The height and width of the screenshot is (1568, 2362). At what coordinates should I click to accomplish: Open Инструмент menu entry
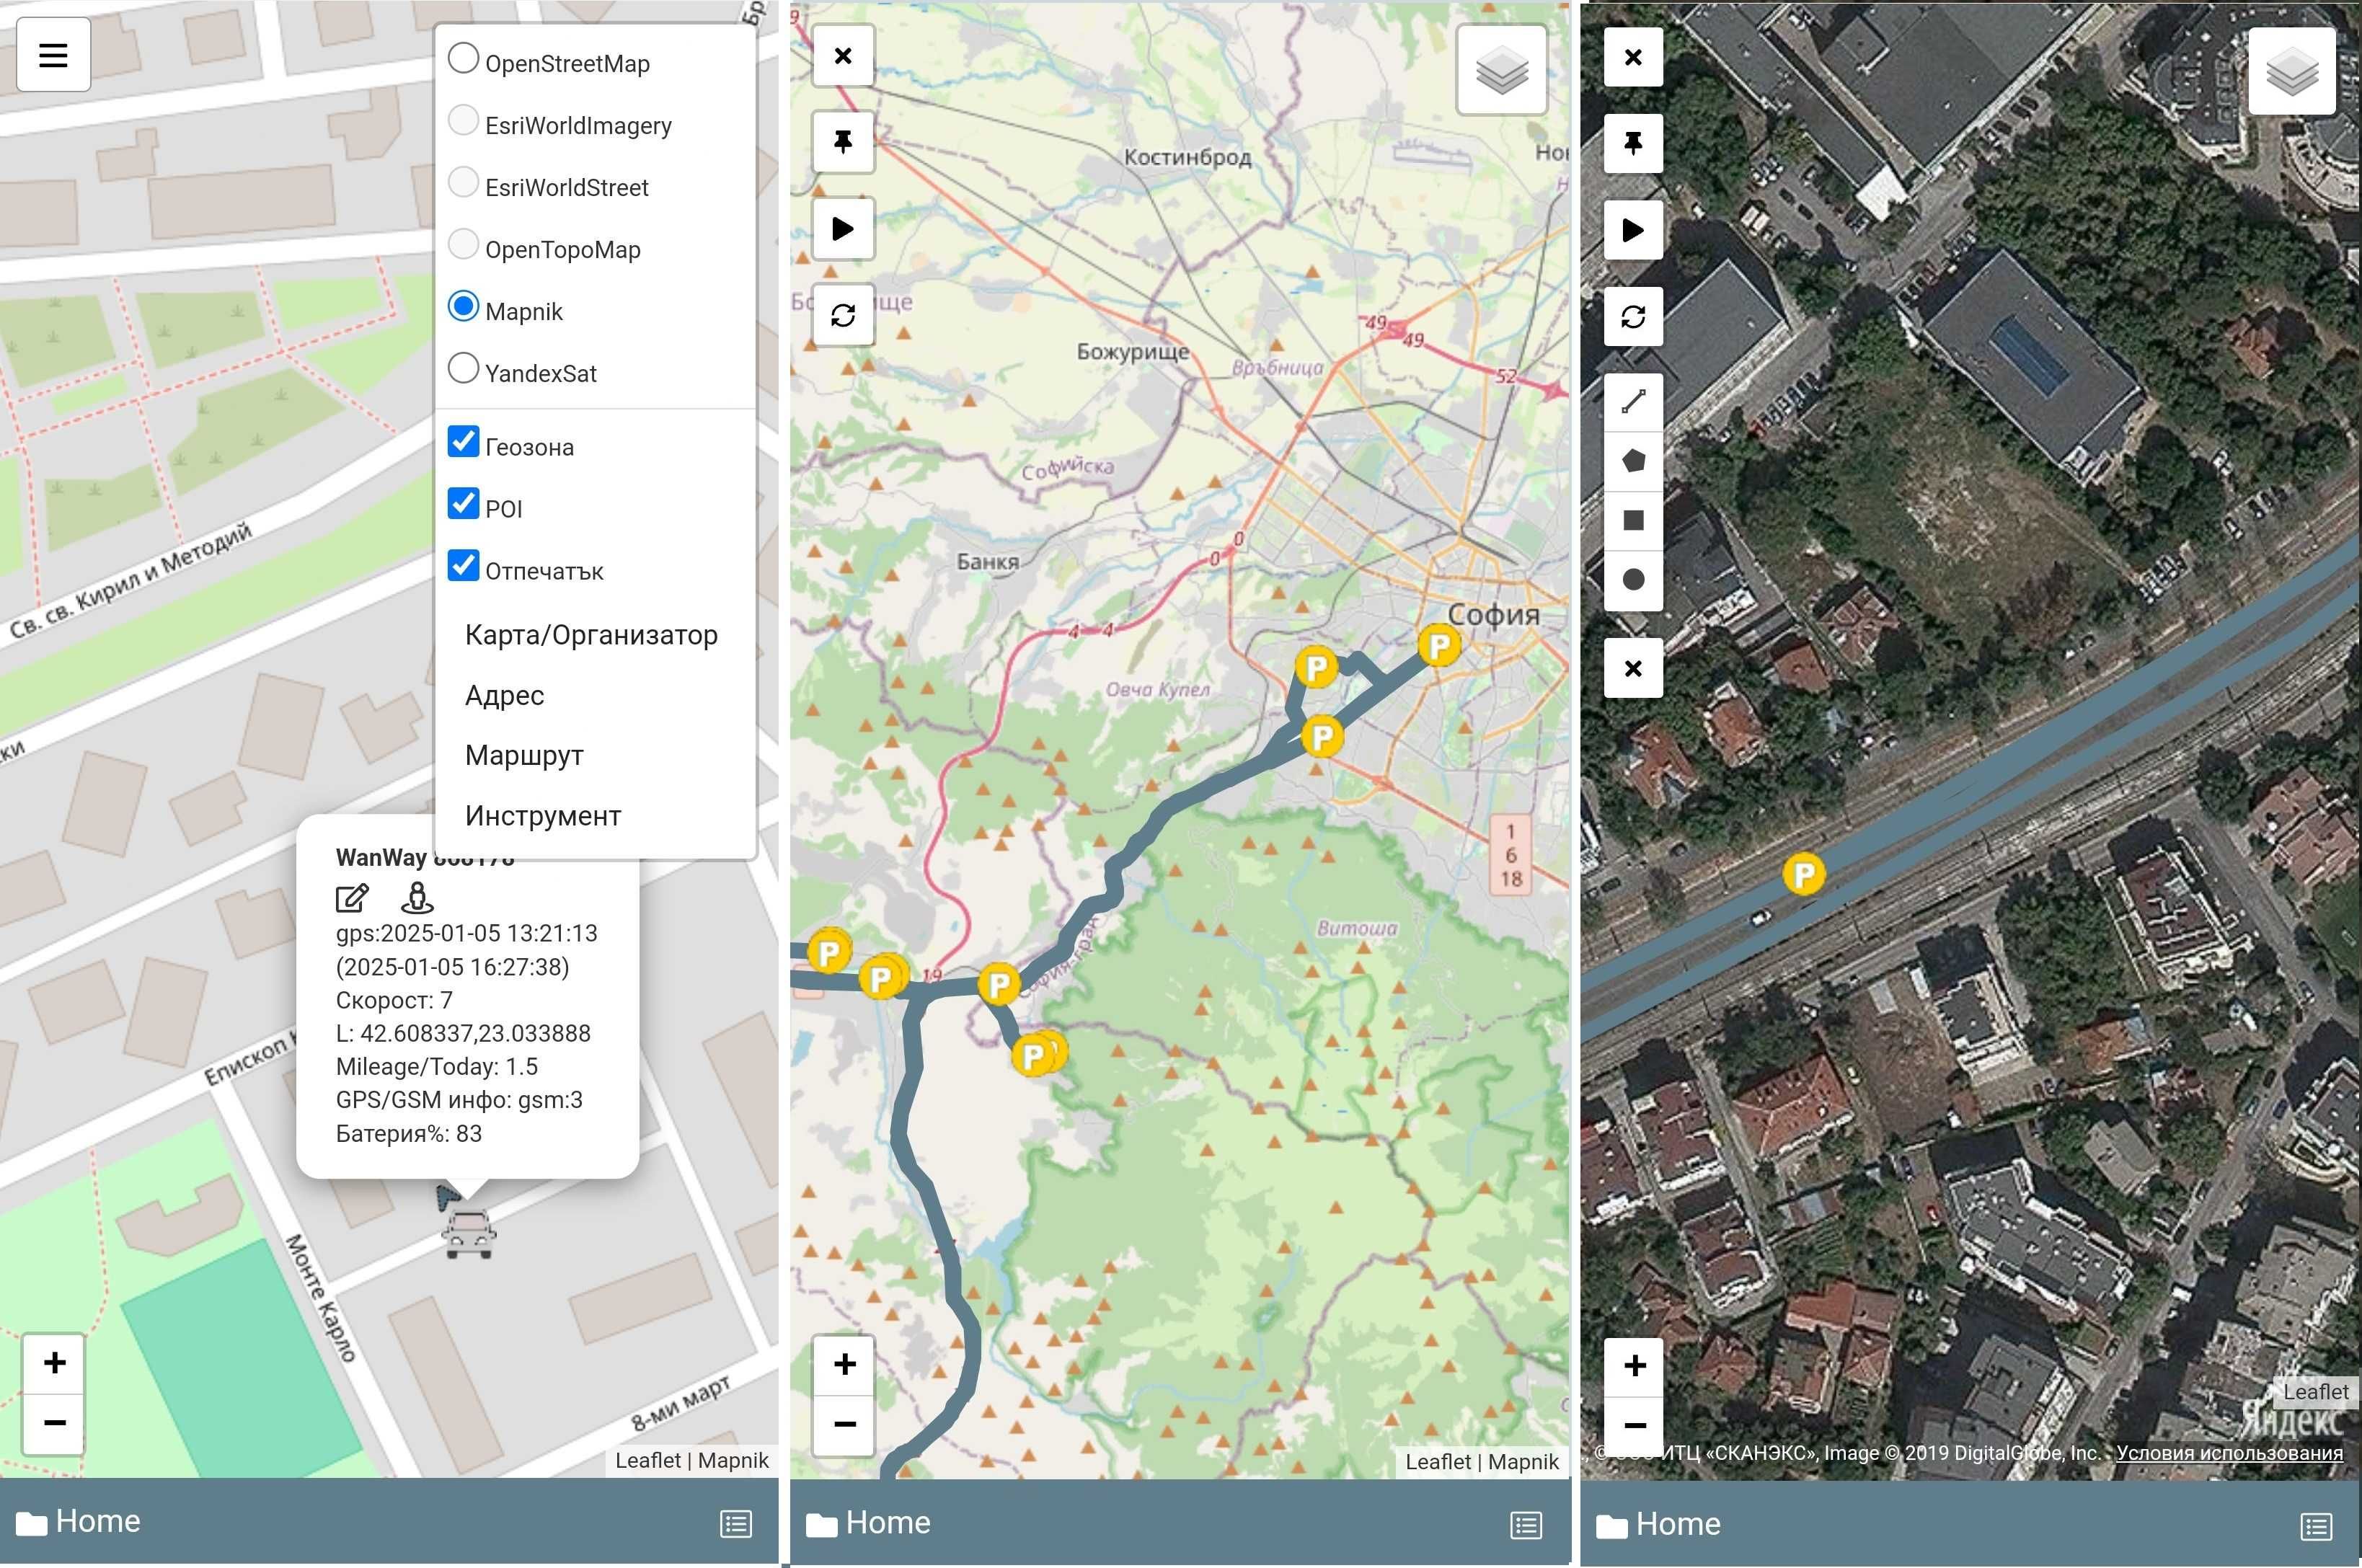(543, 816)
